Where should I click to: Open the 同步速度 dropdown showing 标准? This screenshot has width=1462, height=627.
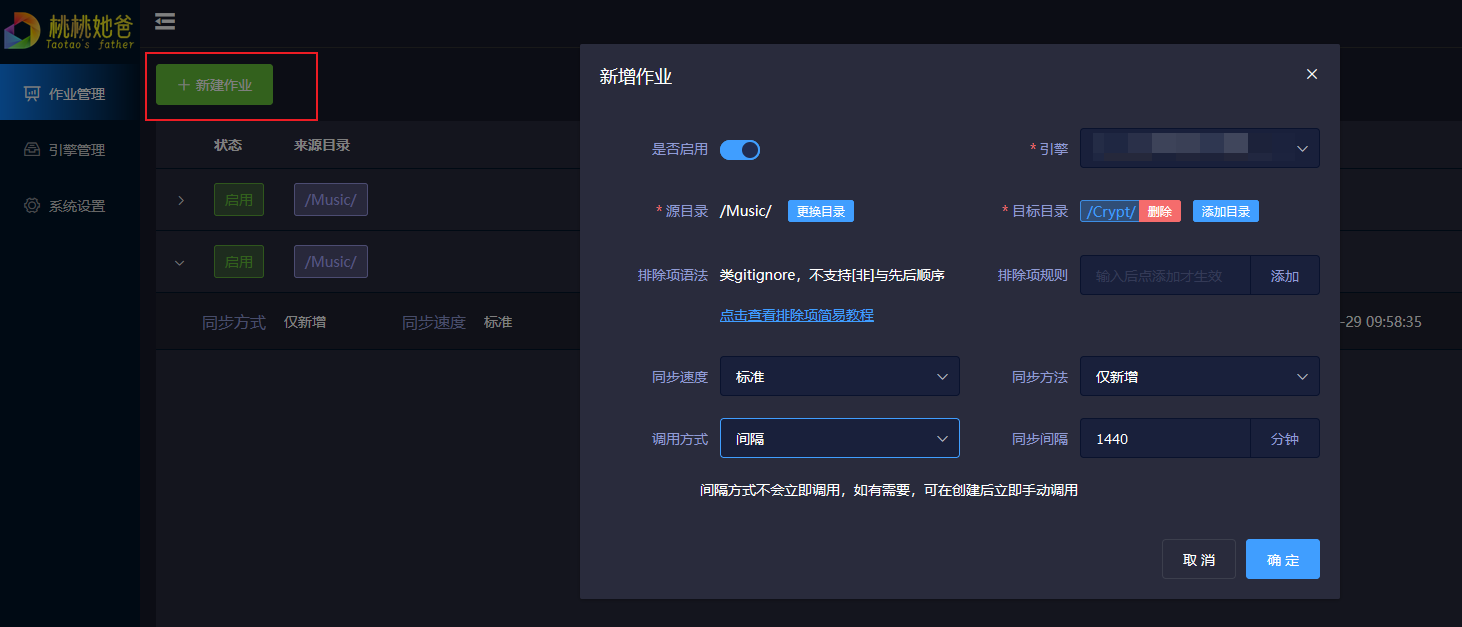point(839,377)
